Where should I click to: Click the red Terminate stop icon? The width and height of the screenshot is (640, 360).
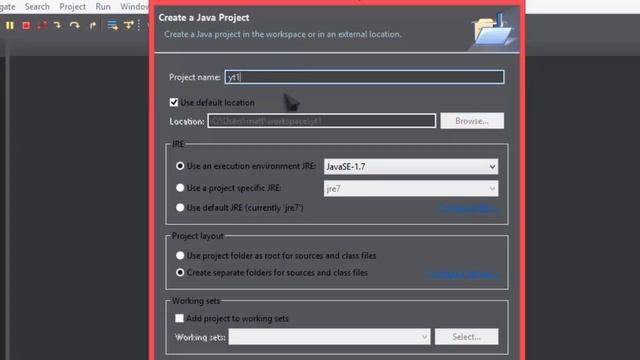tap(26, 25)
